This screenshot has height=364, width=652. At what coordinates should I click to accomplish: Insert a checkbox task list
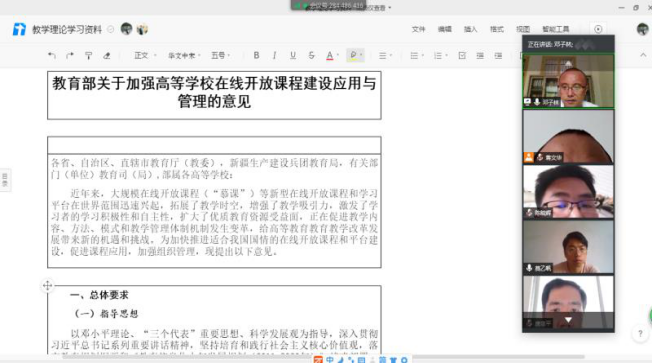(x=462, y=55)
